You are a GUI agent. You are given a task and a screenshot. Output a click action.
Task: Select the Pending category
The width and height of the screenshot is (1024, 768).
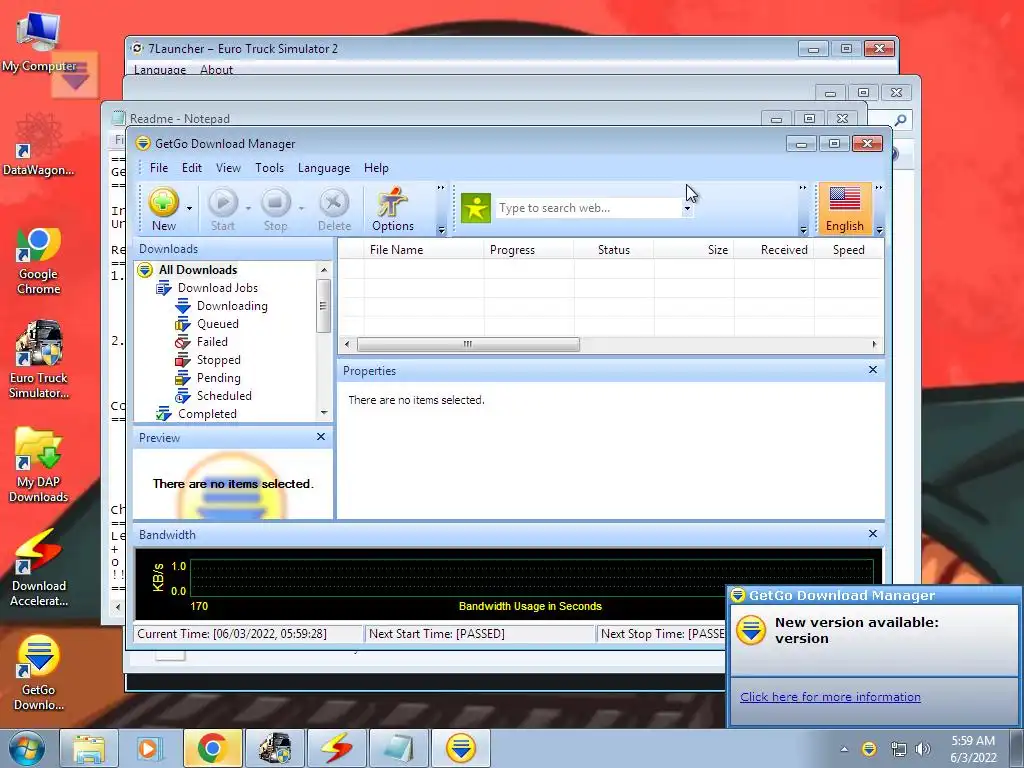point(218,377)
